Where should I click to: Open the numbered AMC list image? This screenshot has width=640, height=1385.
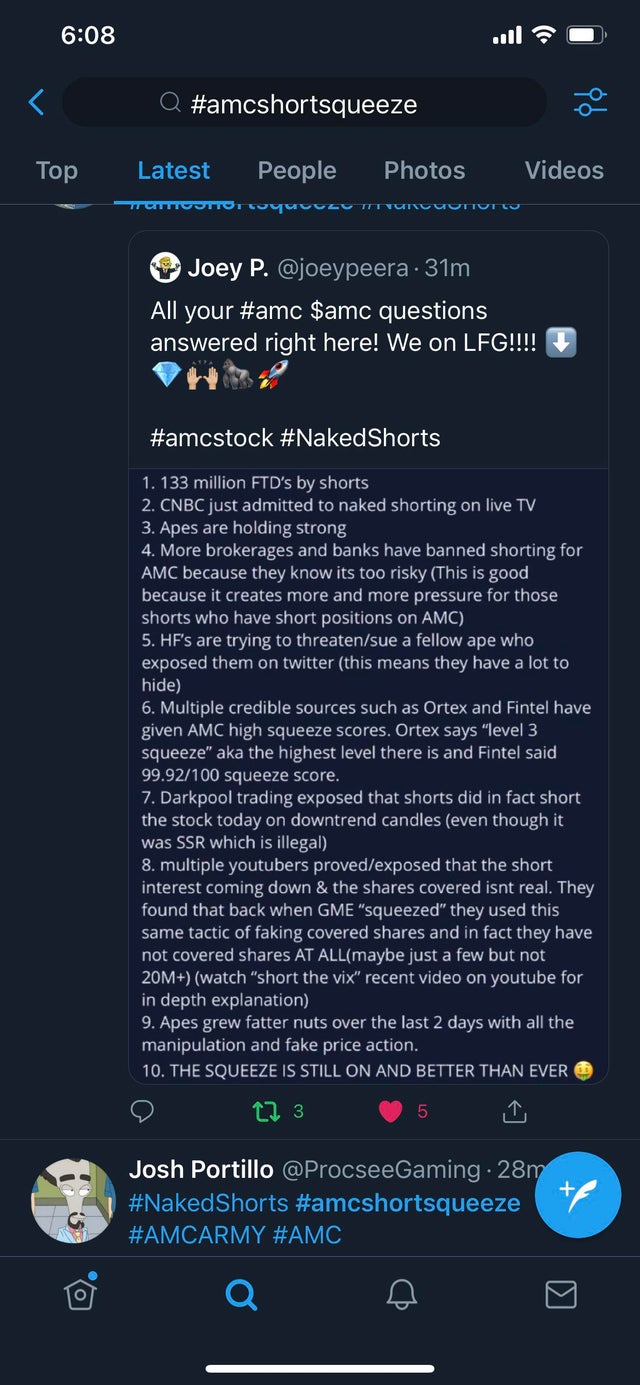(368, 775)
